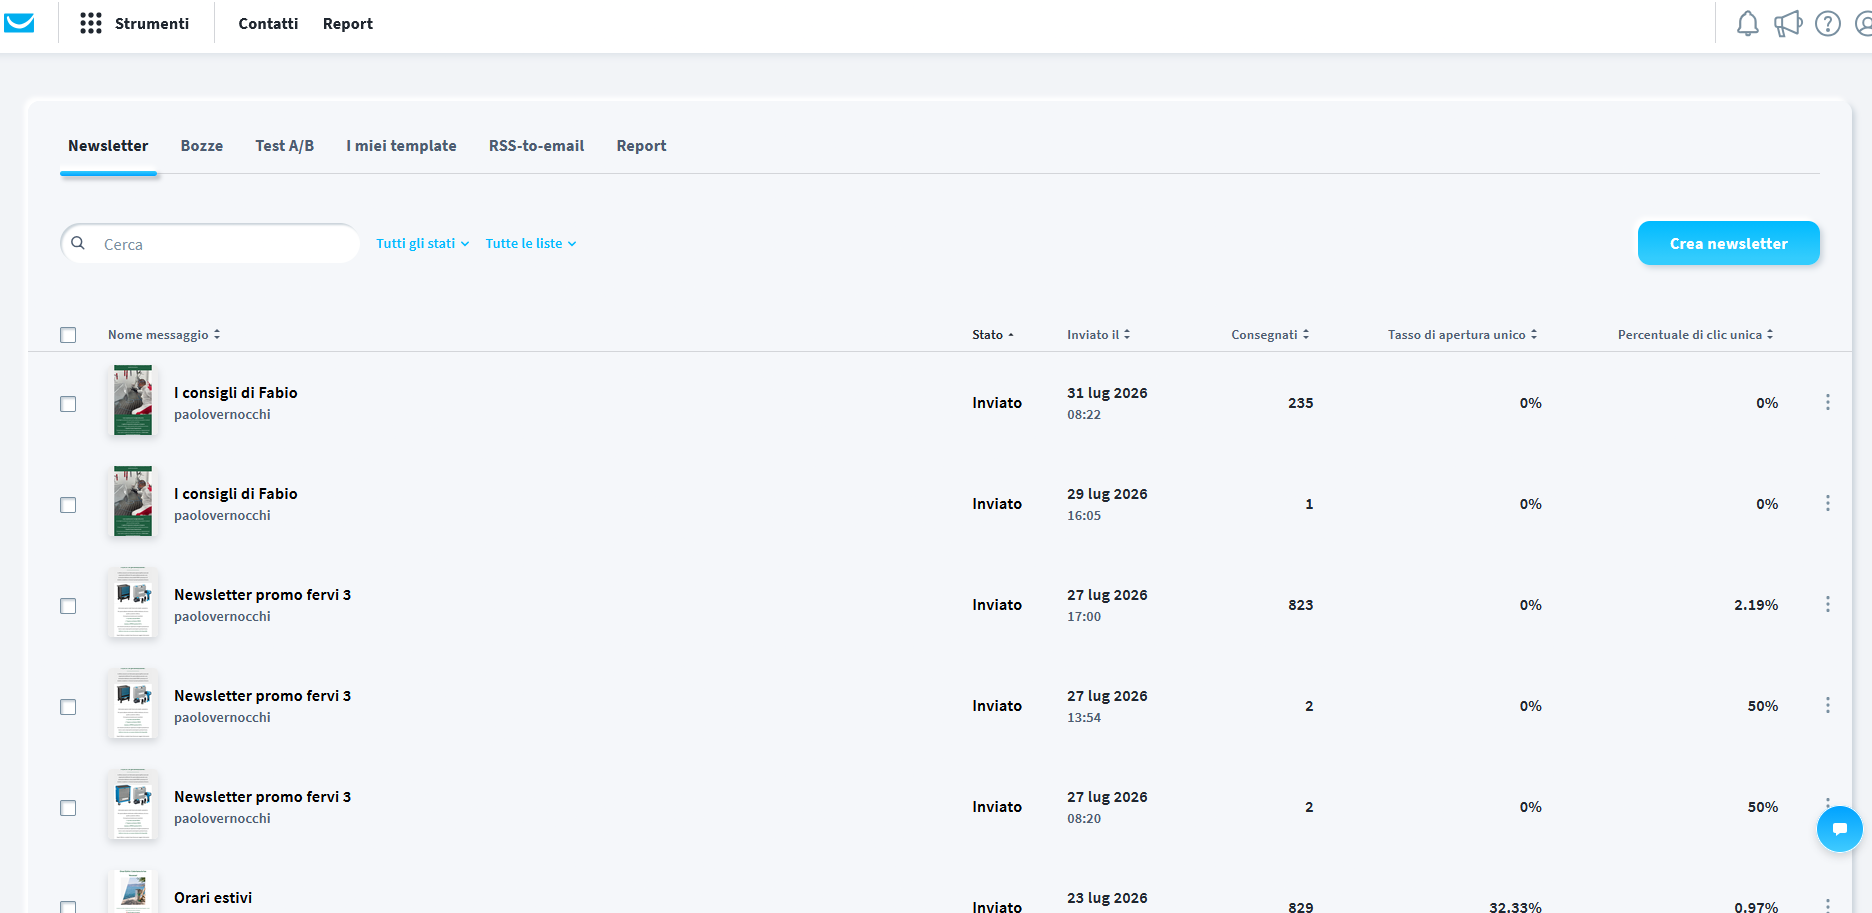Sort by Tasso di apertura unico
The width and height of the screenshot is (1872, 913).
pos(1462,335)
